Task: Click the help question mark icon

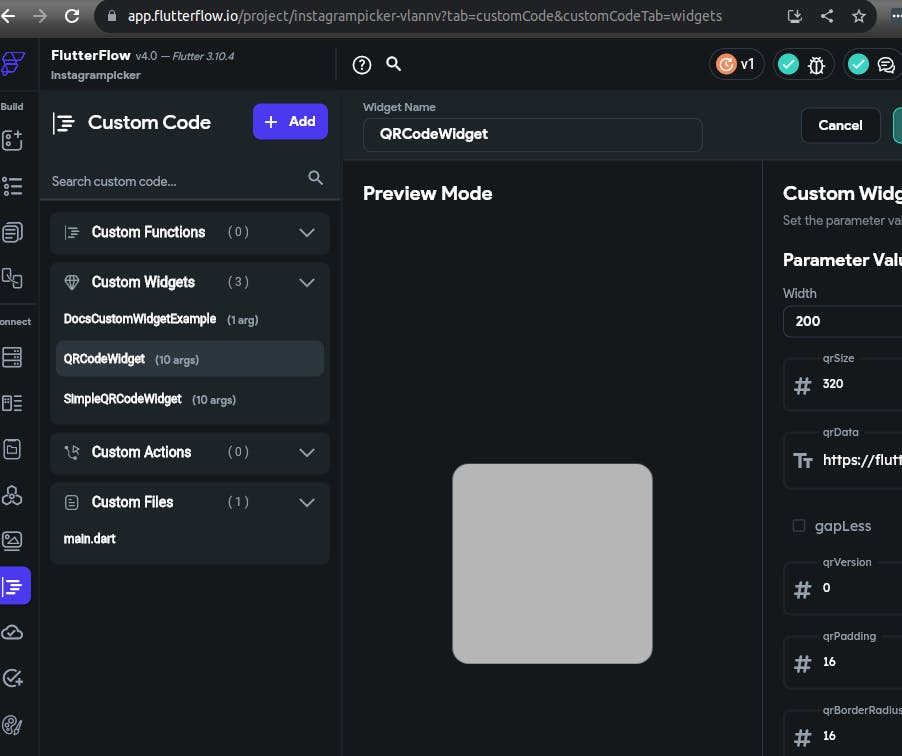Action: 362,65
